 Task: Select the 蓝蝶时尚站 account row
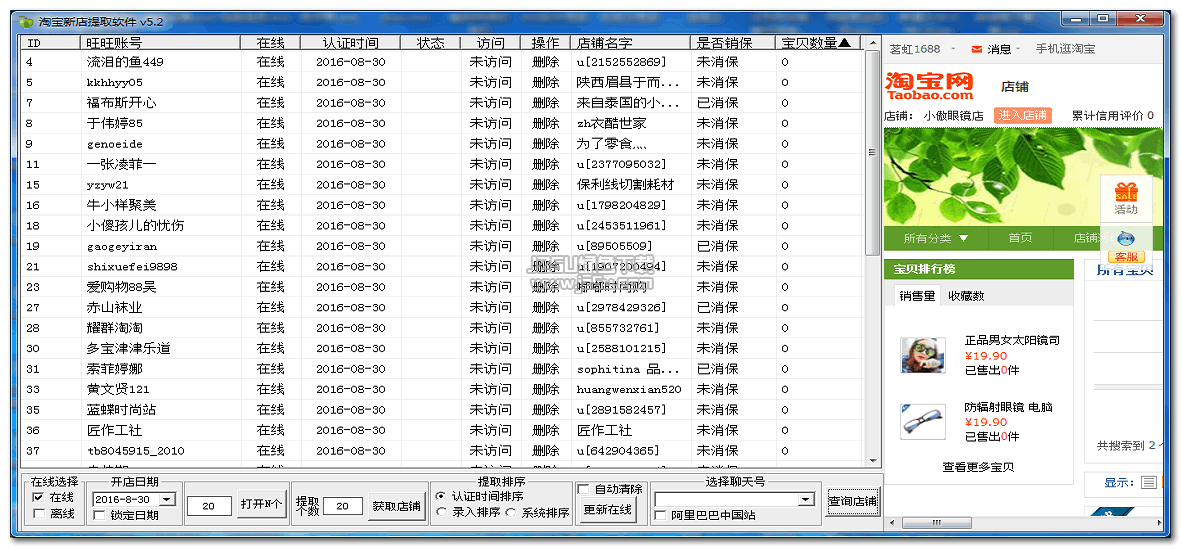[x=442, y=409]
